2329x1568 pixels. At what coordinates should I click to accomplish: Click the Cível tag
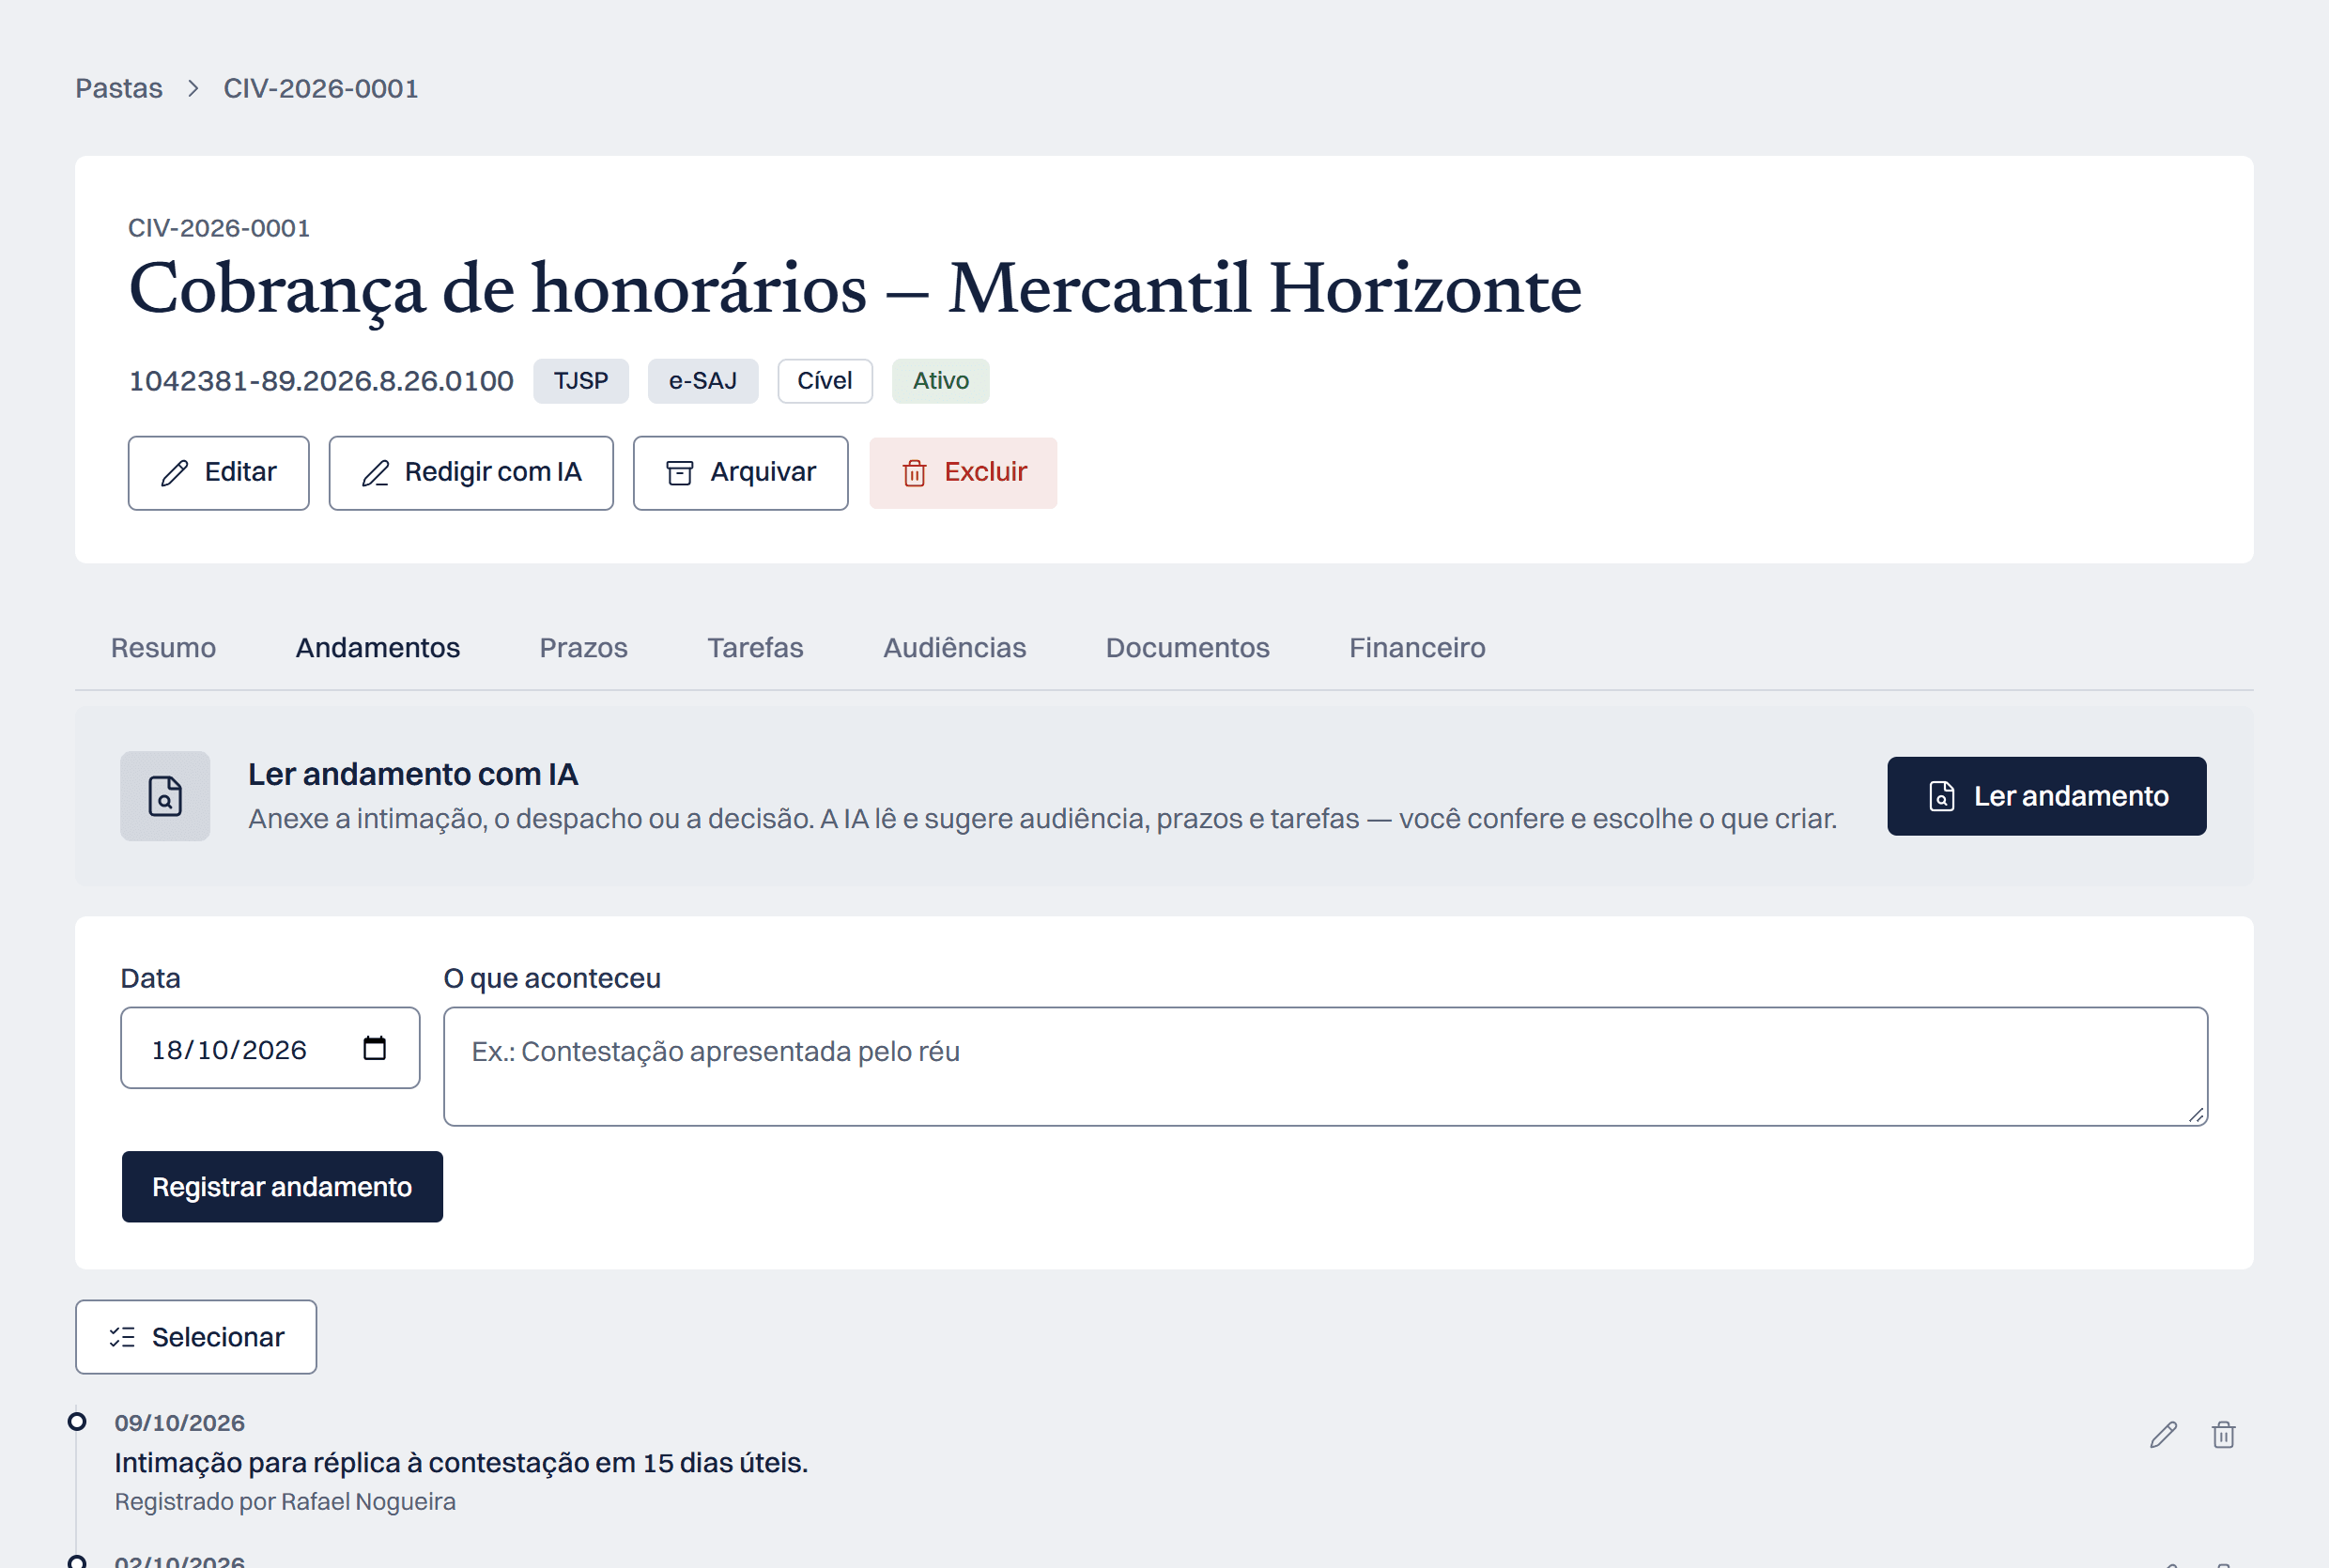[825, 381]
